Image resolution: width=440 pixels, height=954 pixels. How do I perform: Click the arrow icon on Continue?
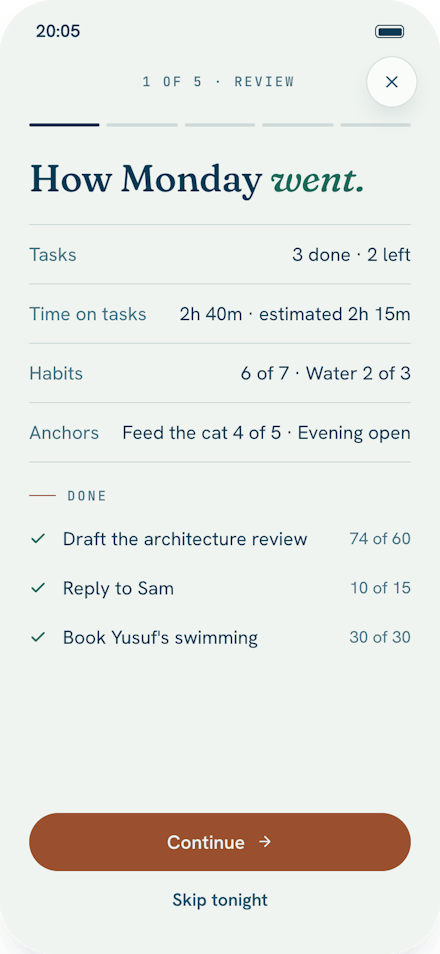point(265,841)
